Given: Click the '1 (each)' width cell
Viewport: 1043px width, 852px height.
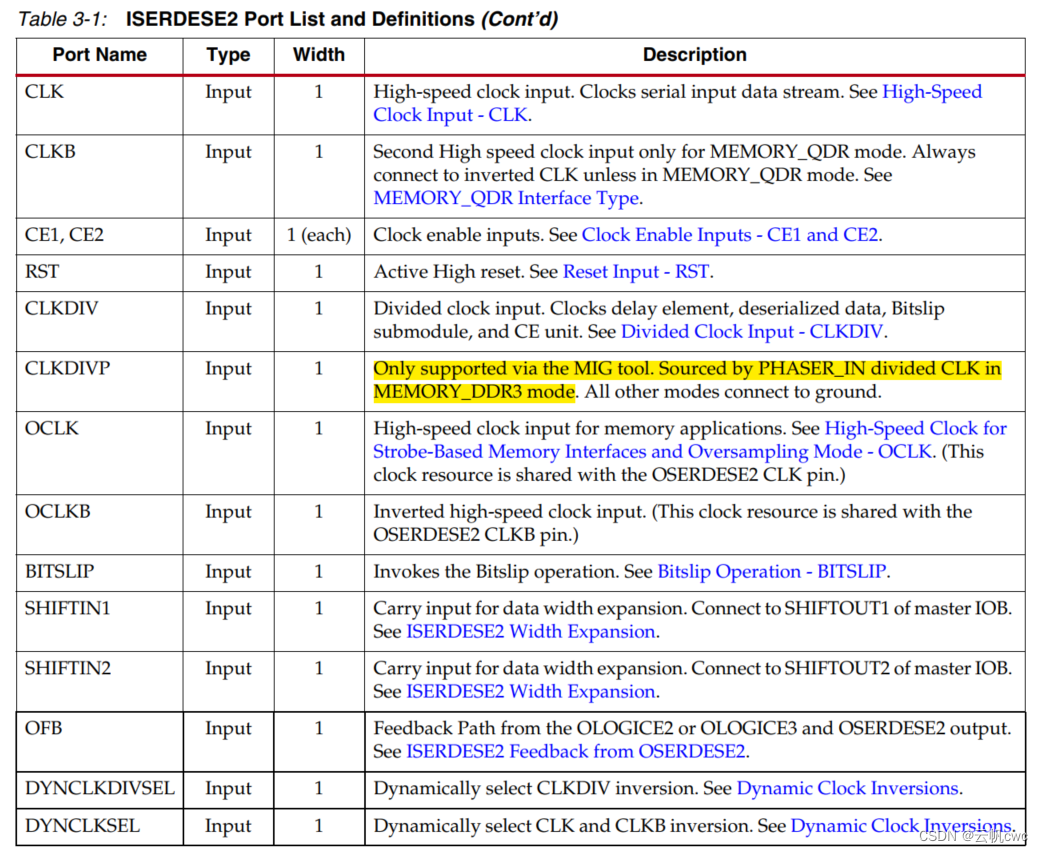Looking at the screenshot, I should click(319, 235).
